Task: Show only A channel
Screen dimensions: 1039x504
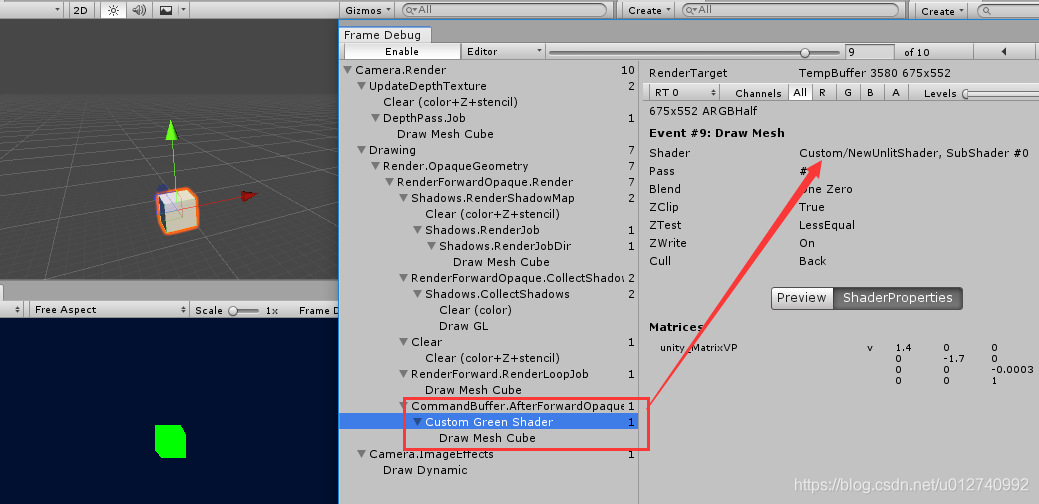Action: pyautogui.click(x=896, y=93)
